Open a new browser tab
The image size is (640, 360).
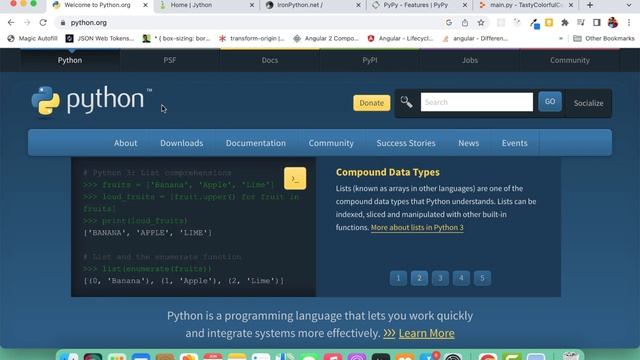click(590, 5)
